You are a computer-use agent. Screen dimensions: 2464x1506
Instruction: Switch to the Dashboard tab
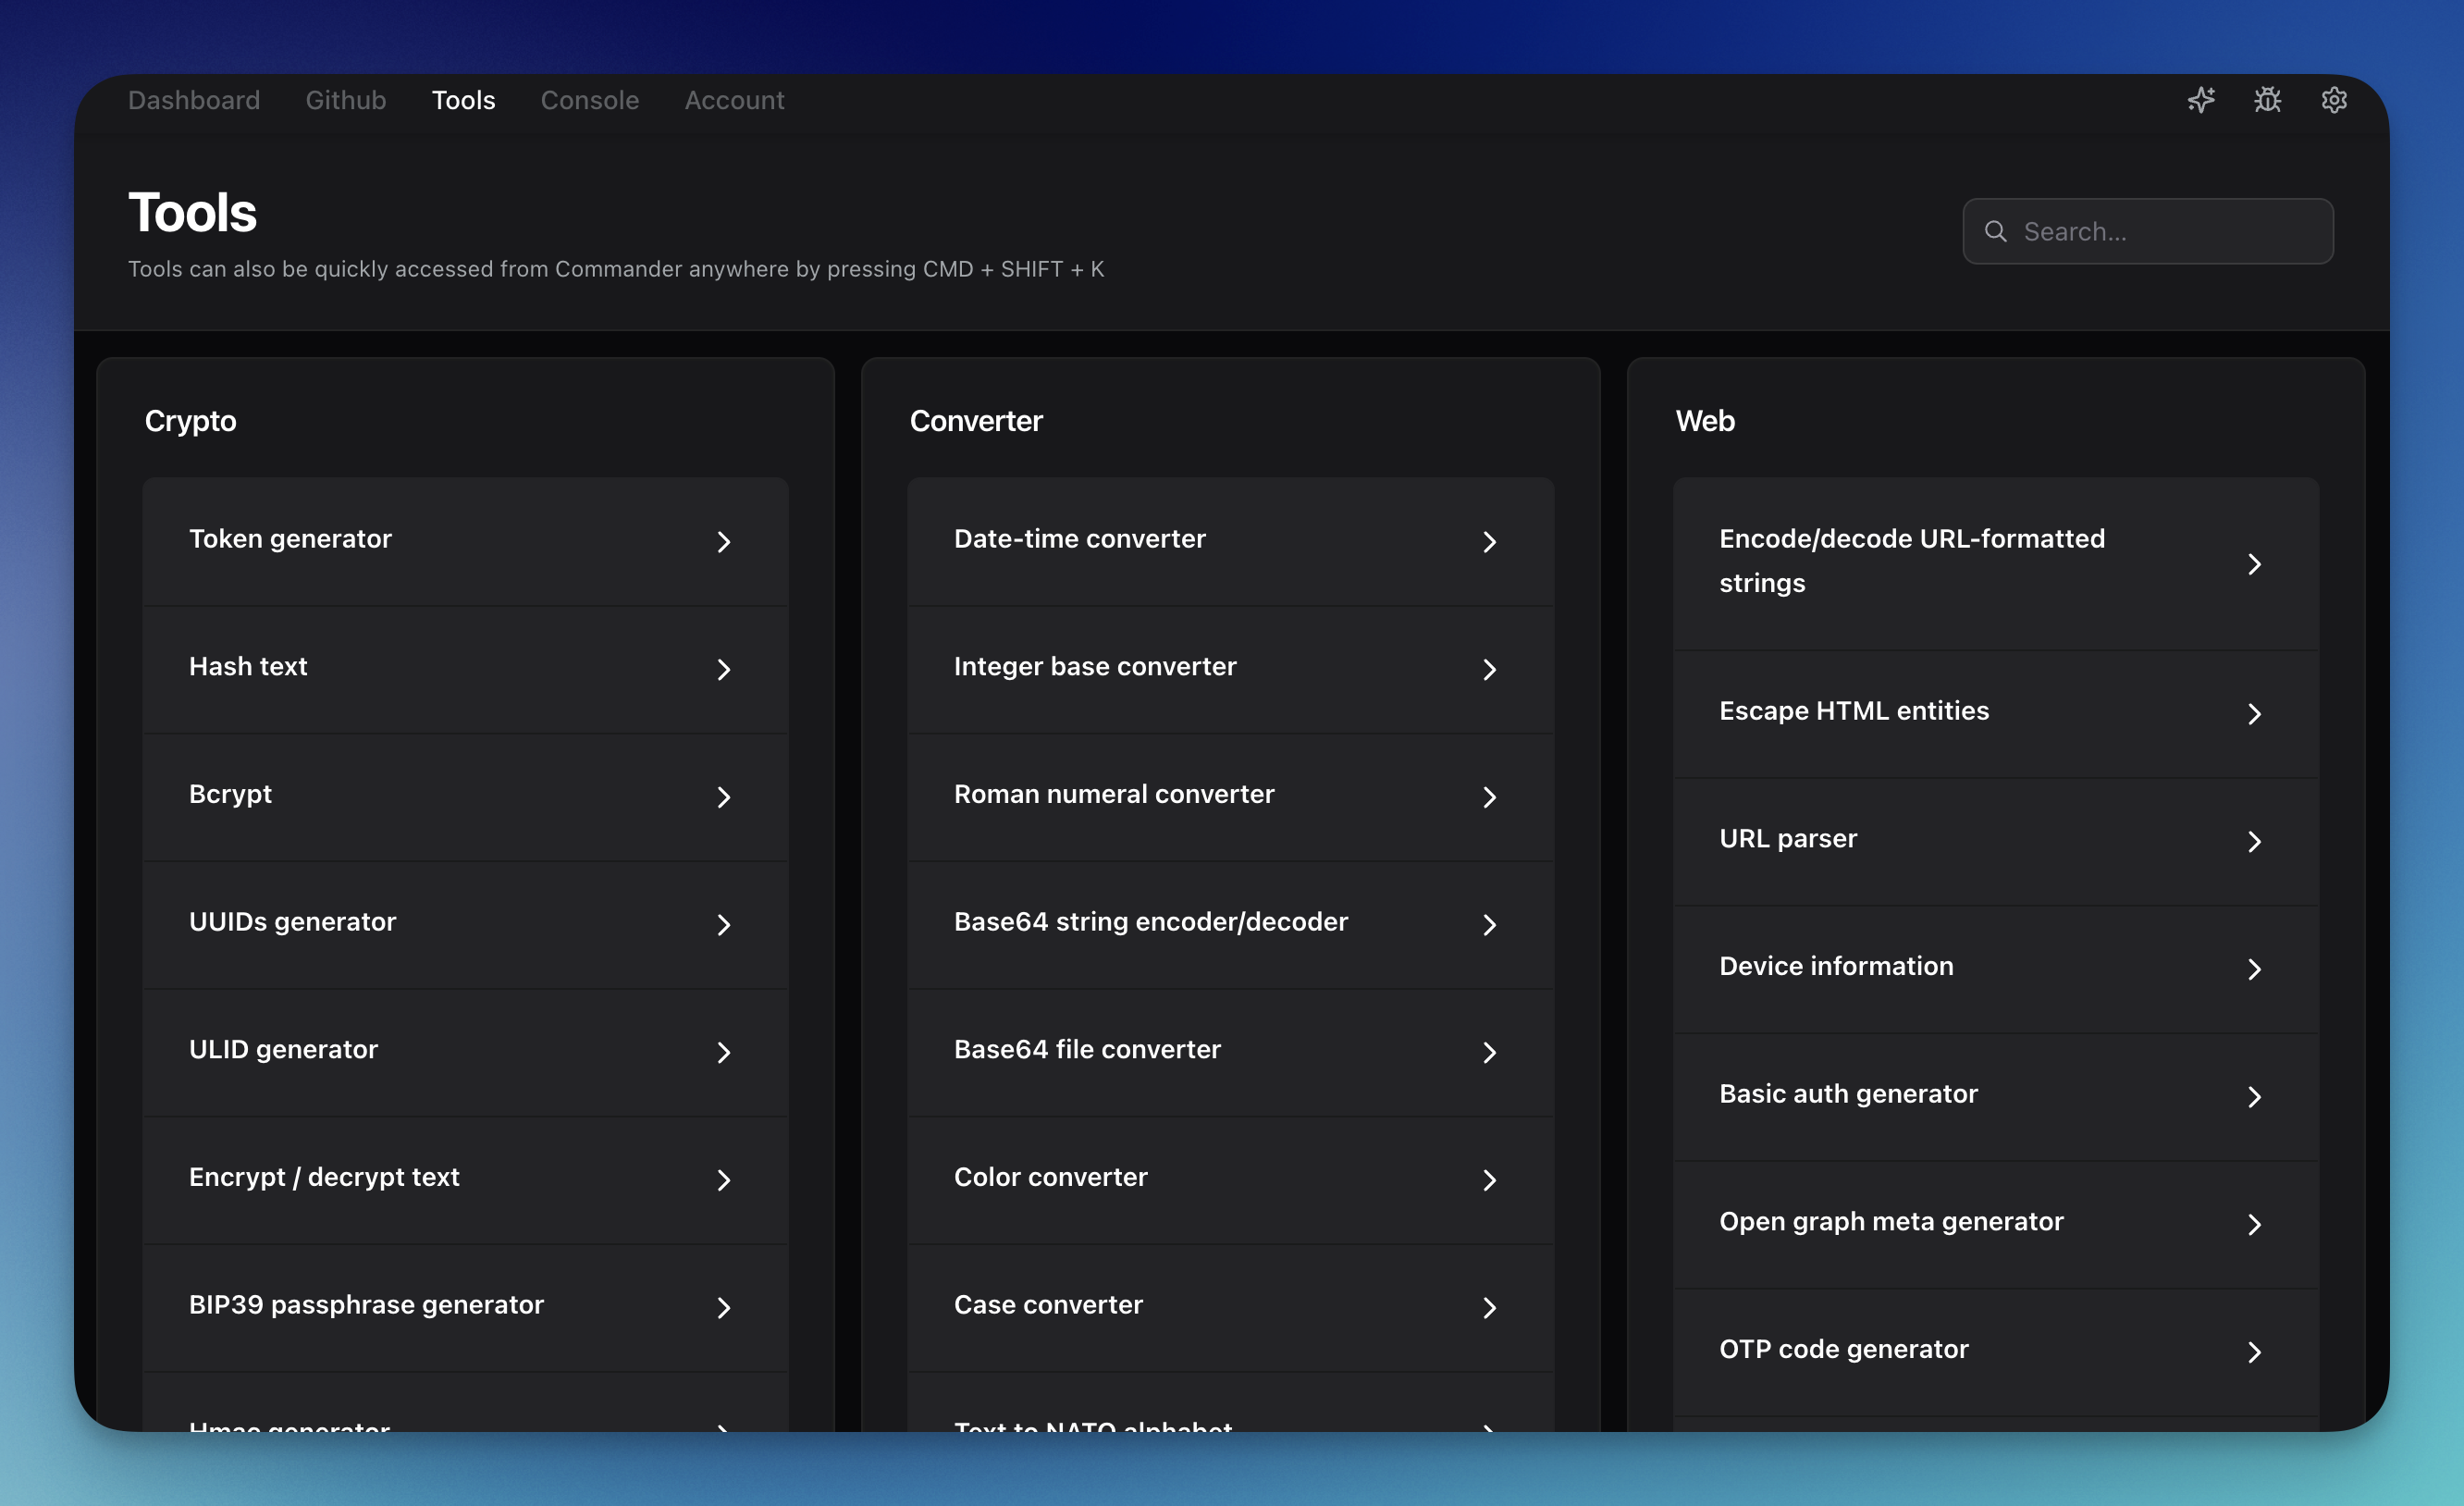(194, 100)
